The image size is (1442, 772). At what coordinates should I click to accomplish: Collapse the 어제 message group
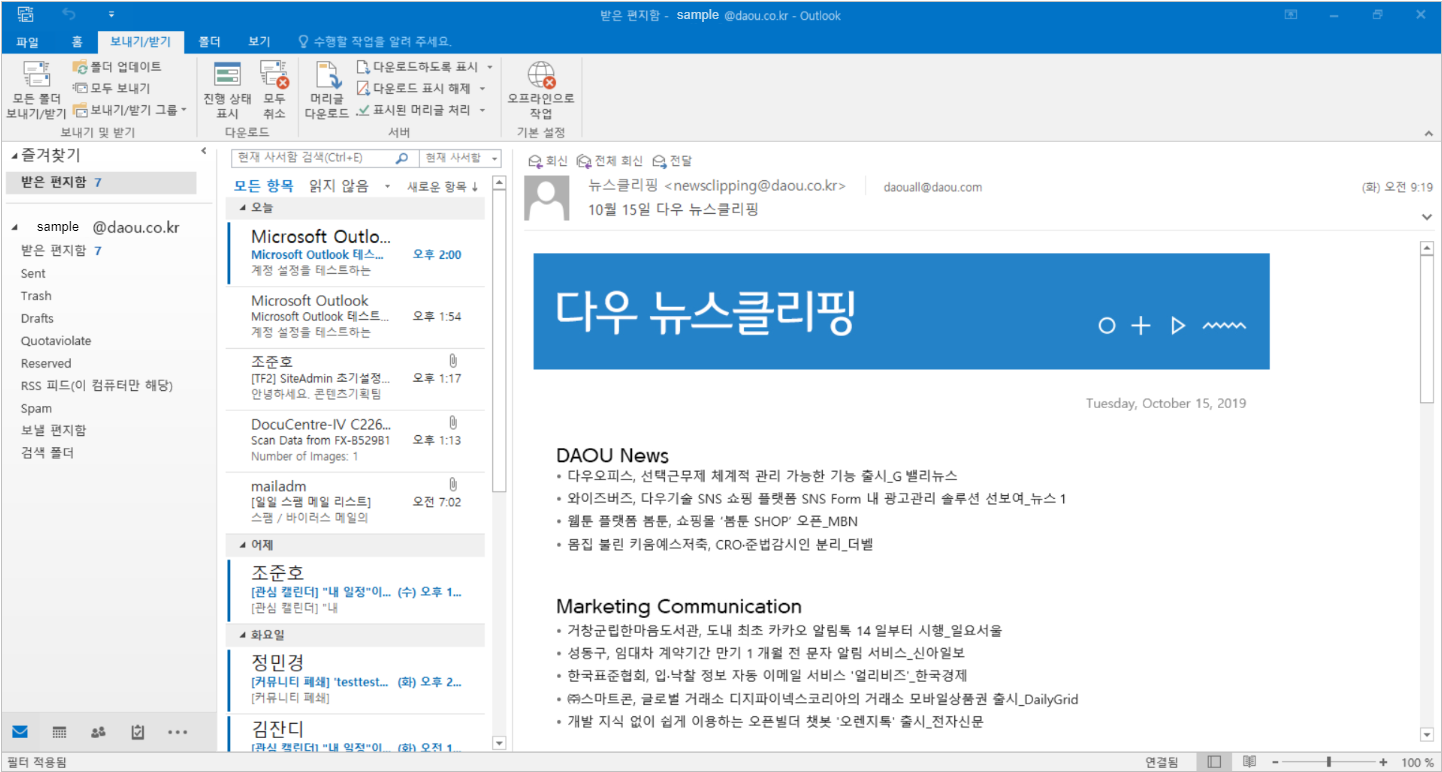[243, 546]
